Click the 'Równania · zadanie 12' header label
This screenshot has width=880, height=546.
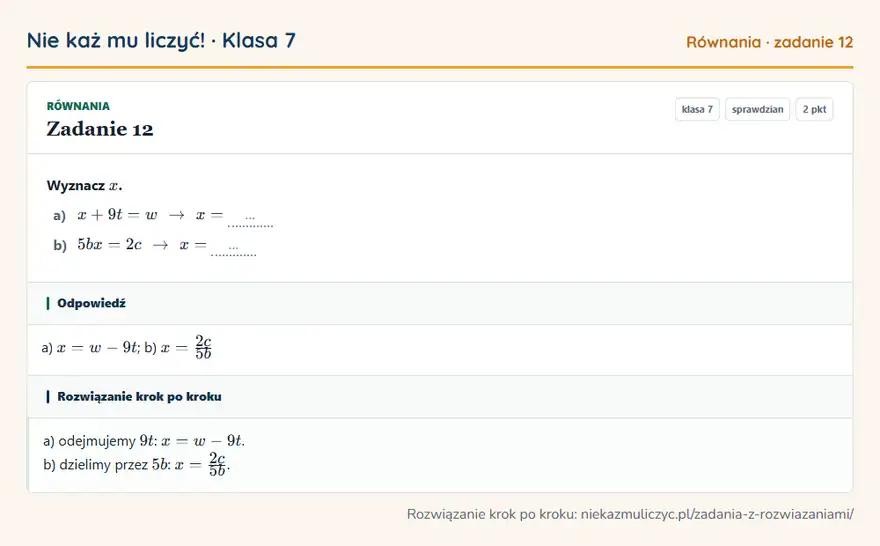click(769, 42)
